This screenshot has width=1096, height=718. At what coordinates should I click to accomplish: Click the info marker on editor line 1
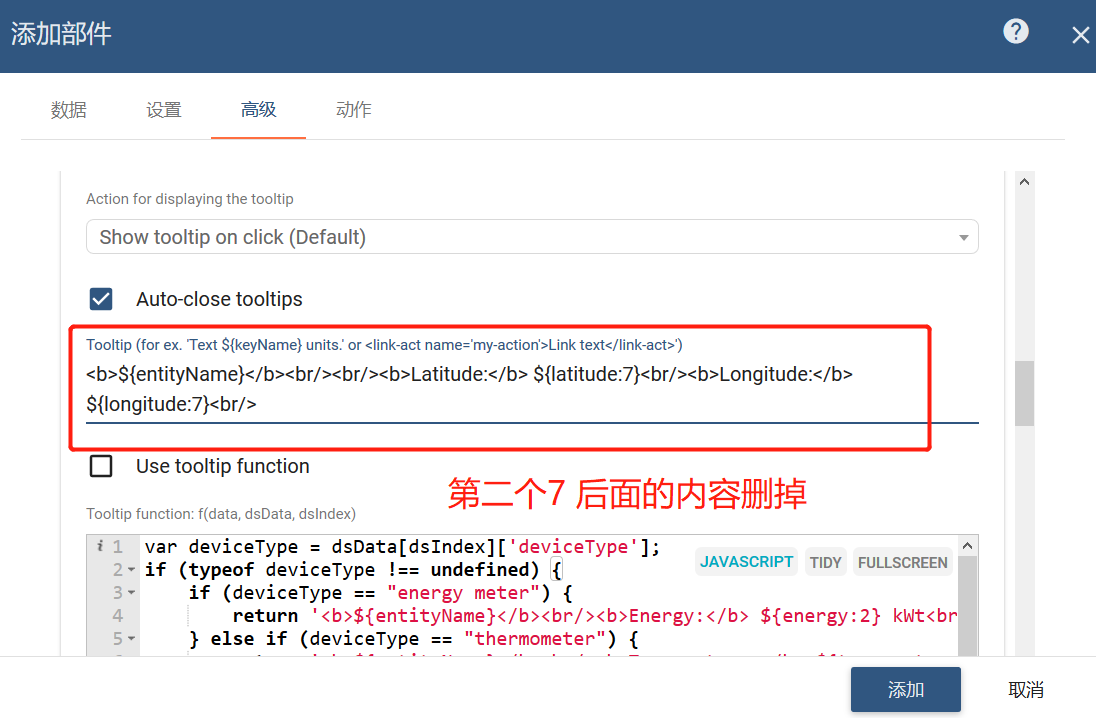pos(100,546)
